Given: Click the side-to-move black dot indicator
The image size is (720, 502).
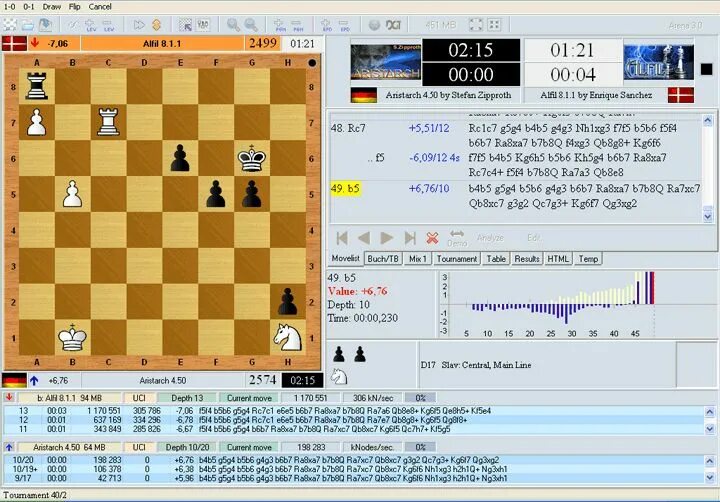Looking at the screenshot, I should pyautogui.click(x=312, y=63).
